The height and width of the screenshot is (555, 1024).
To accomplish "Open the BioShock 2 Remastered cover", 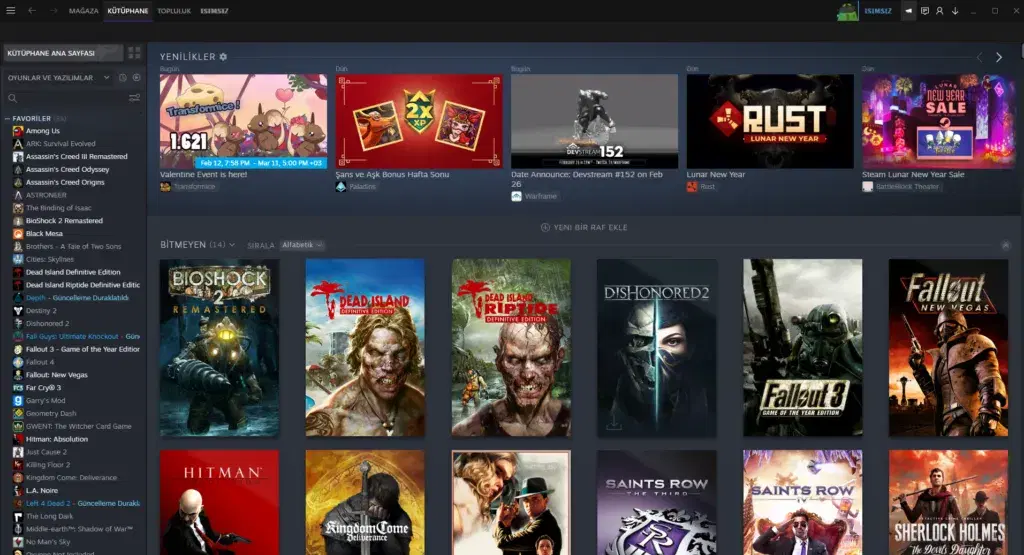I will point(219,347).
